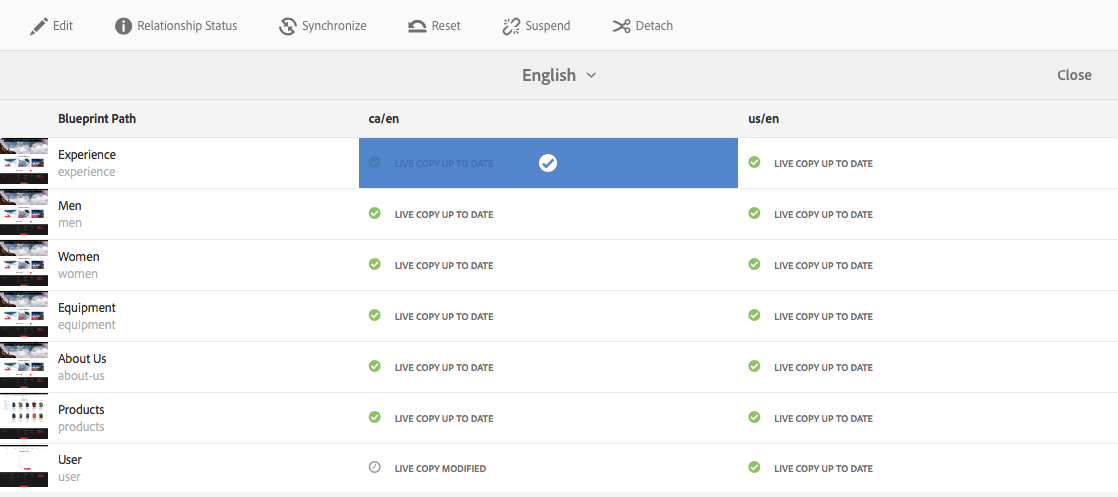Open the Equipment blueprint page link
The image size is (1118, 497).
[87, 308]
